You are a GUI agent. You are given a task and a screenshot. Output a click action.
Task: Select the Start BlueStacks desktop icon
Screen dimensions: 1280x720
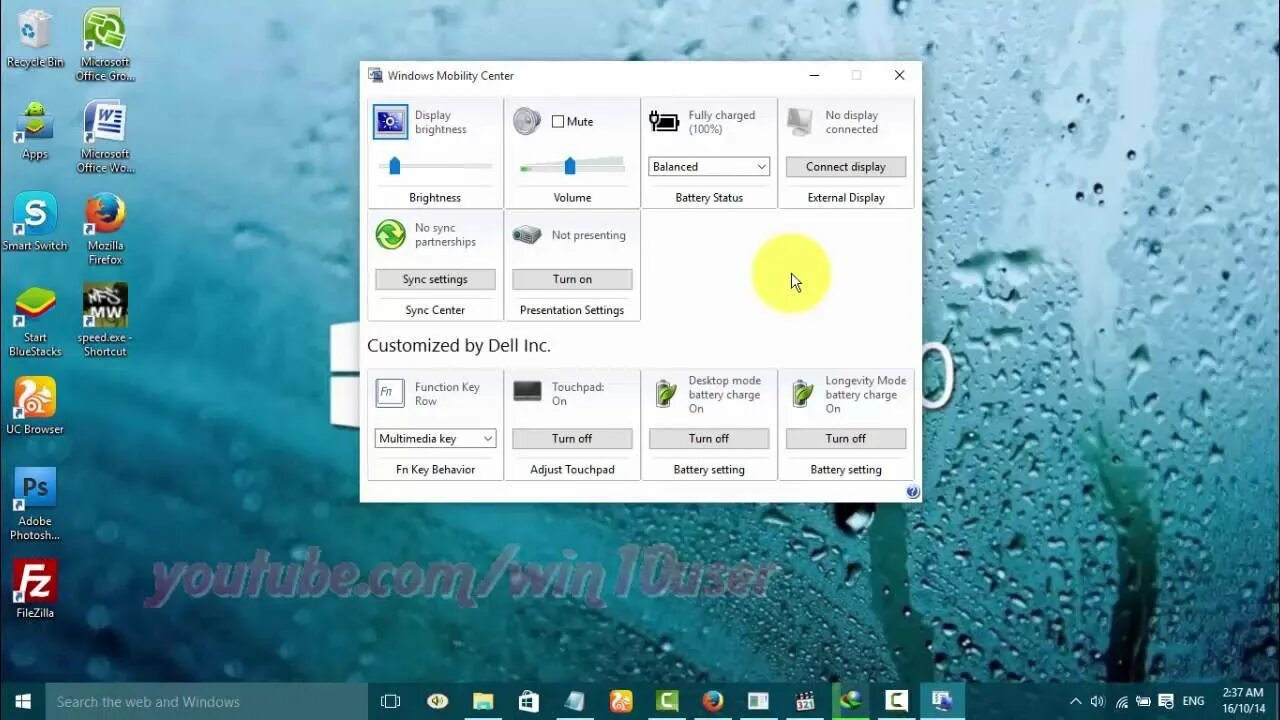35,321
